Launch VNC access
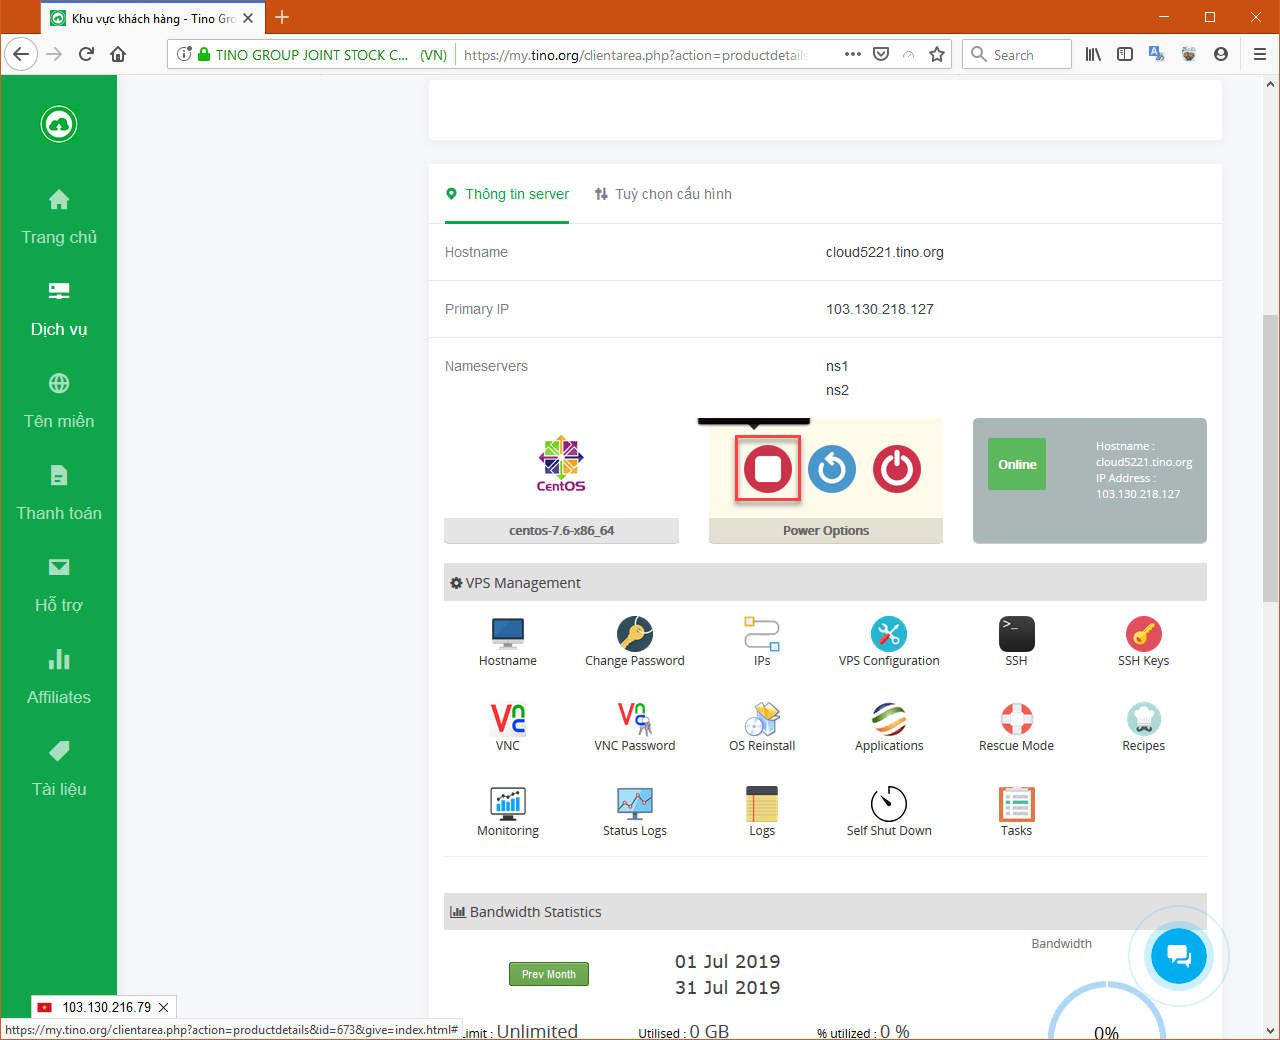Viewport: 1280px width, 1040px height. (508, 722)
